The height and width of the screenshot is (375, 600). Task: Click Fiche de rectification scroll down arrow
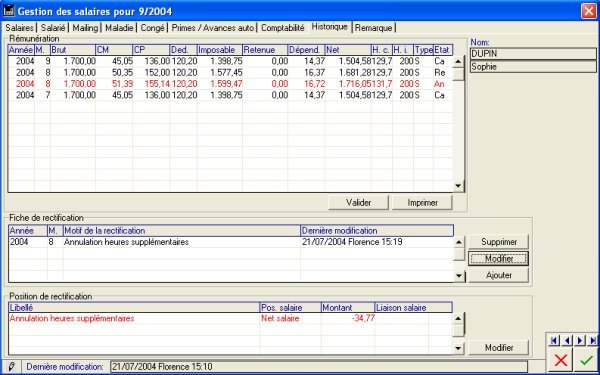click(459, 276)
